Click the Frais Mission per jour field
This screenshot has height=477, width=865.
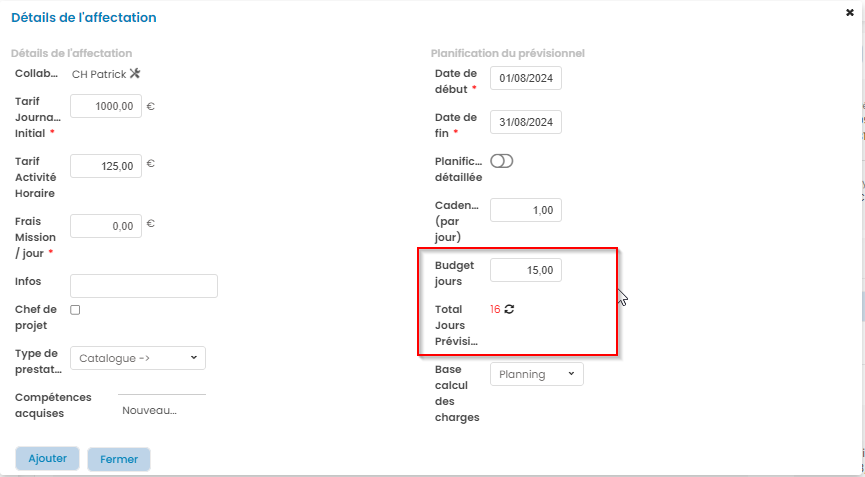click(x=106, y=226)
